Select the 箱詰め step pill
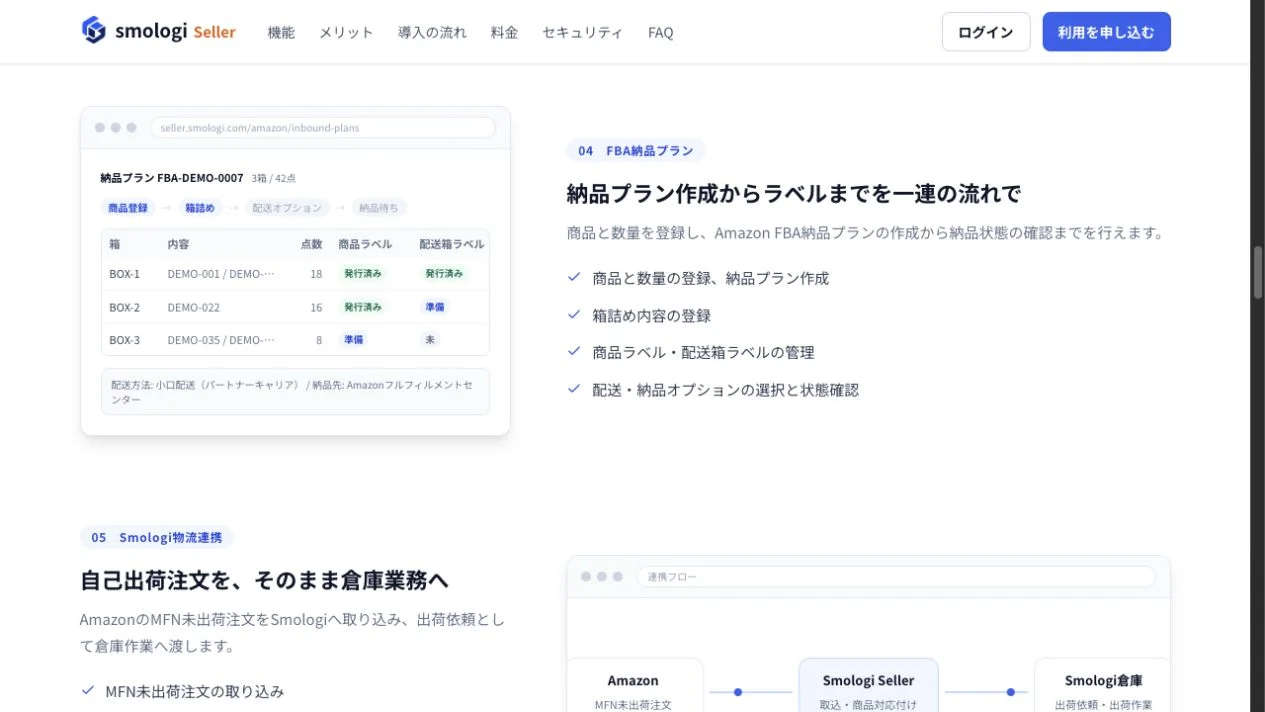Screen dimensions: 1265x712 point(200,208)
